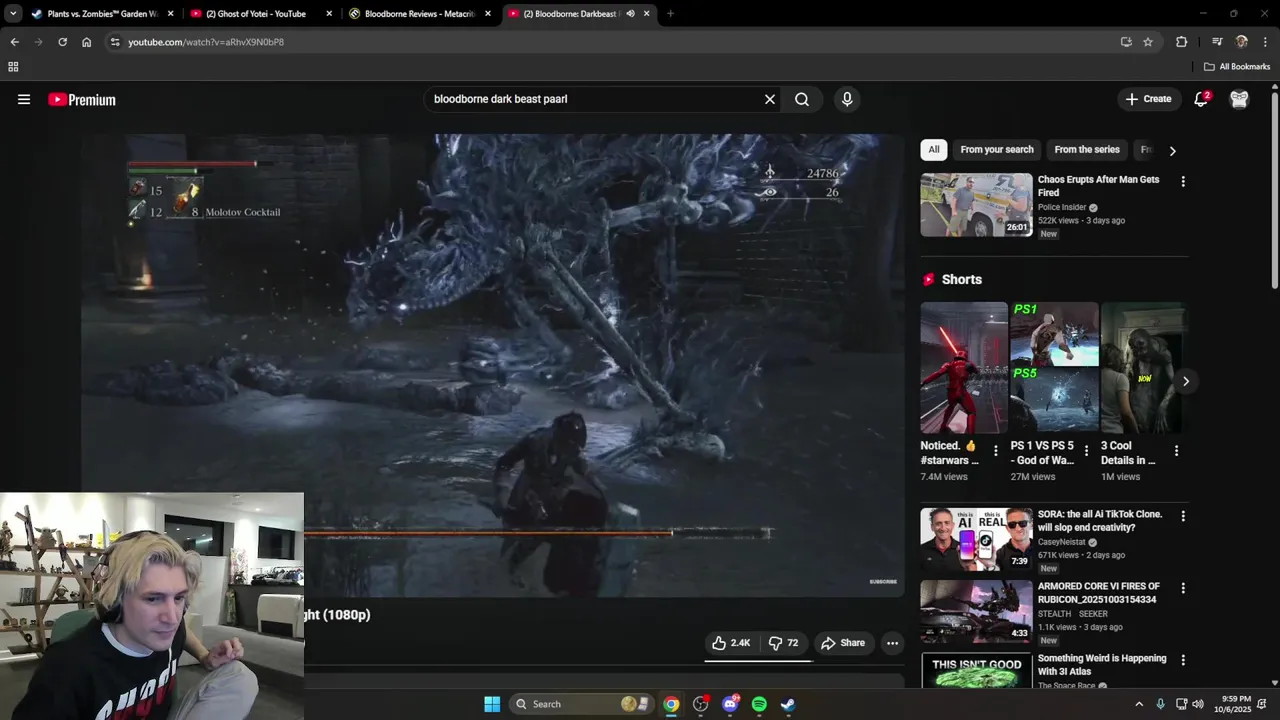Select the All filter chip
The width and height of the screenshot is (1280, 720).
pyautogui.click(x=933, y=150)
